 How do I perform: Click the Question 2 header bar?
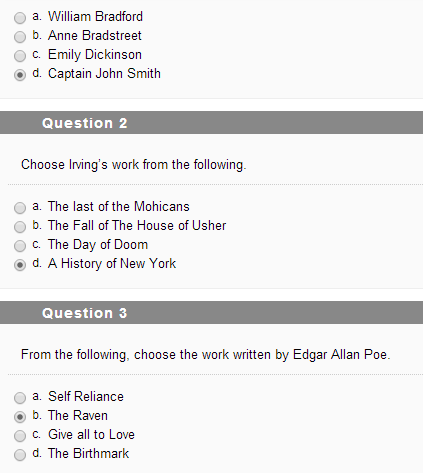(211, 123)
